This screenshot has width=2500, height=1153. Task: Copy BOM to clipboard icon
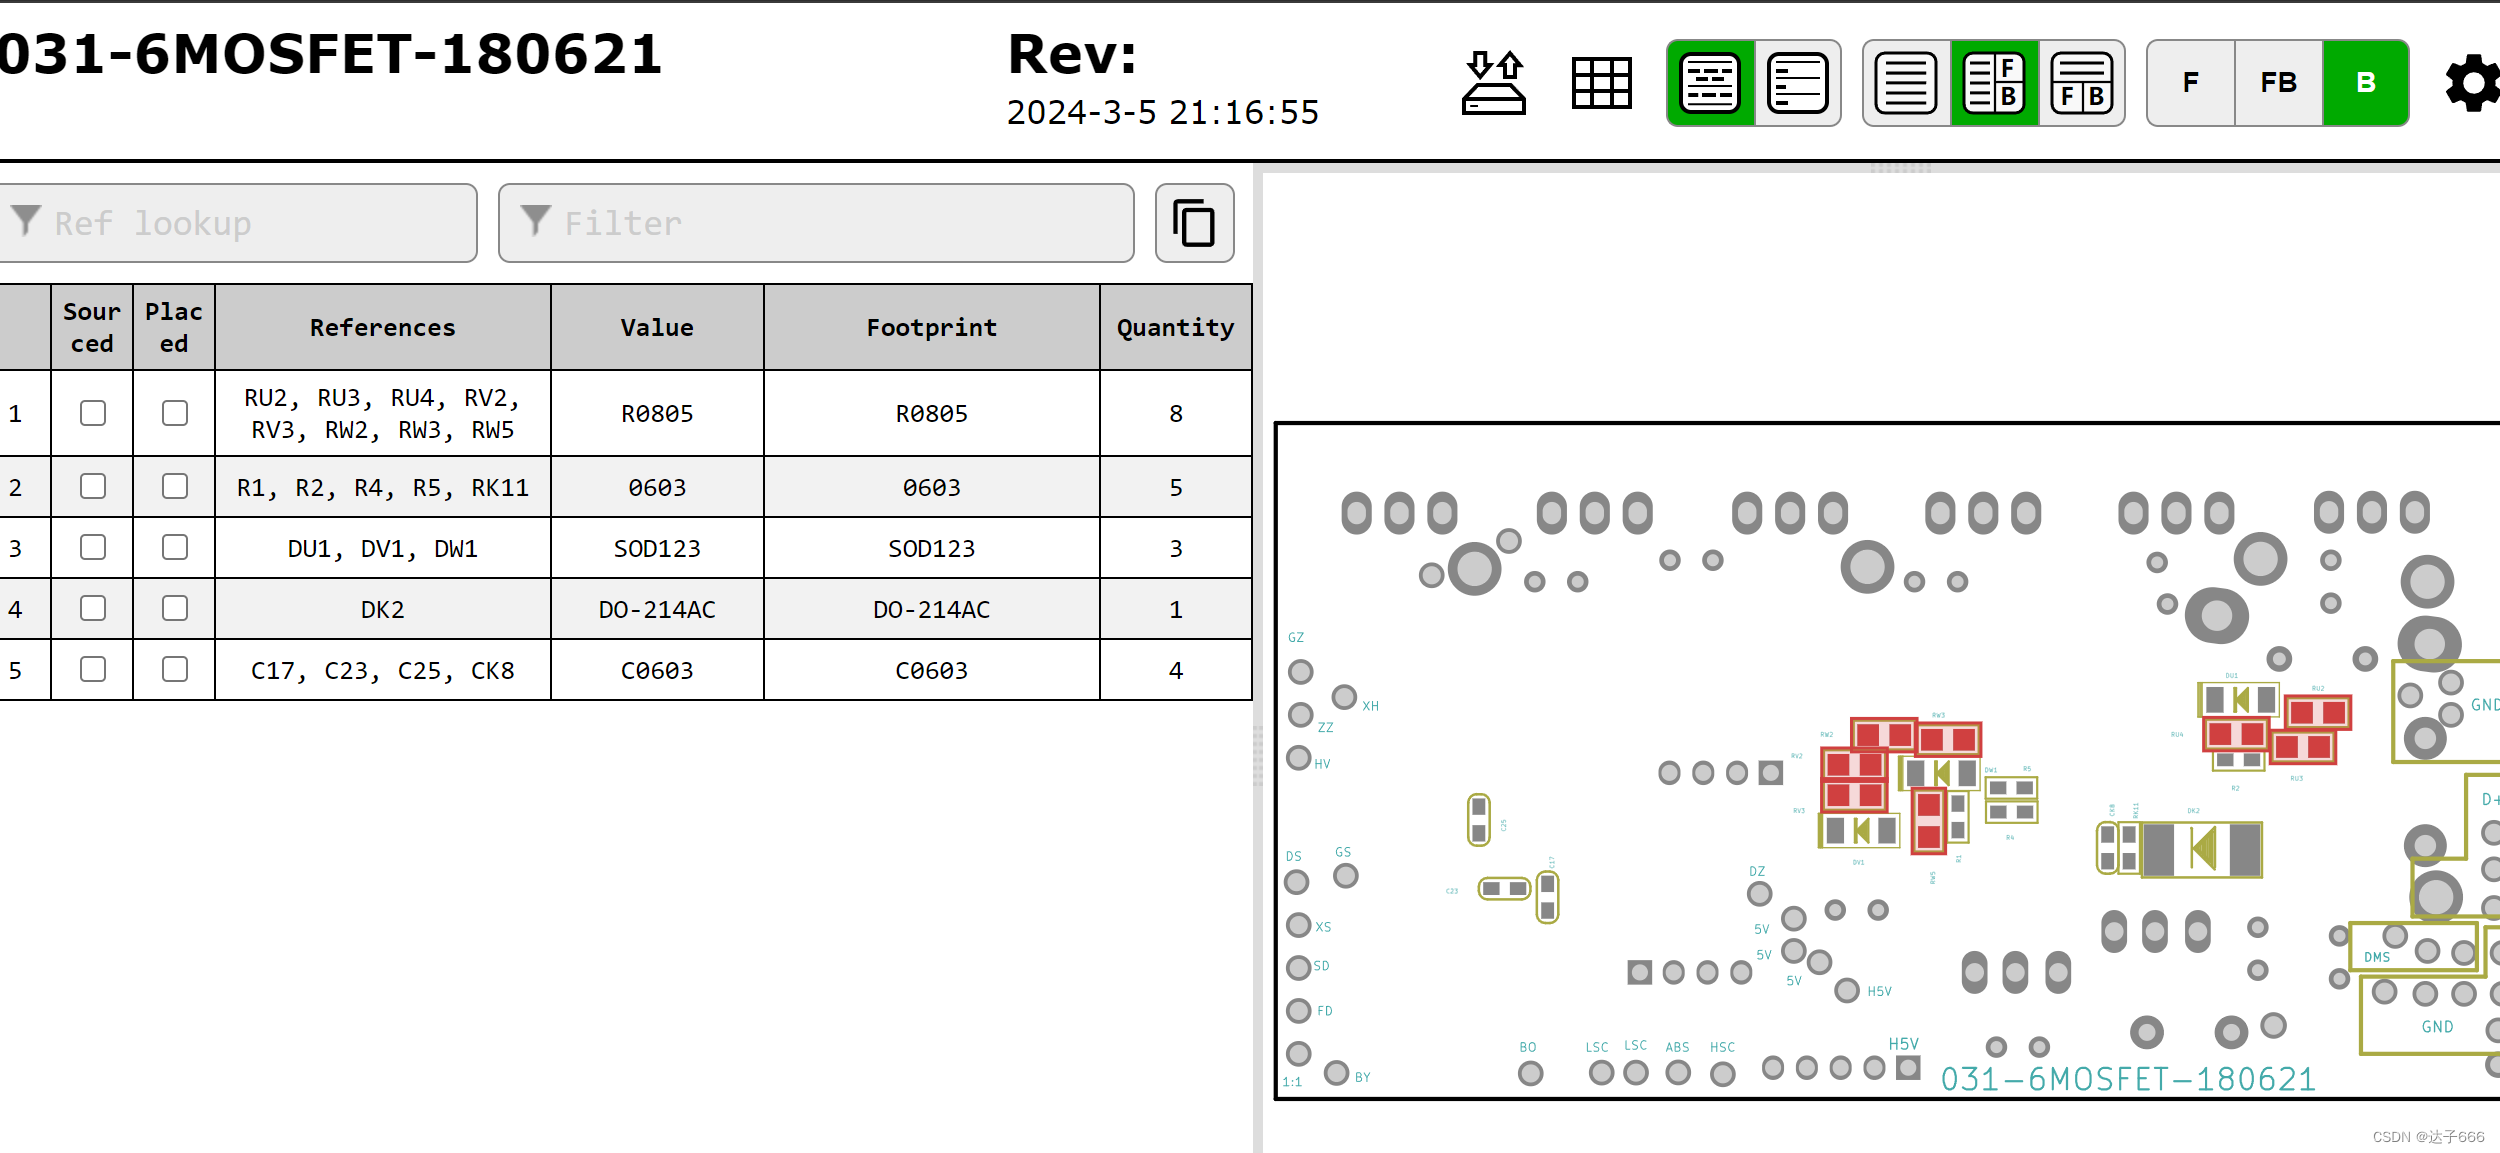pos(1194,223)
